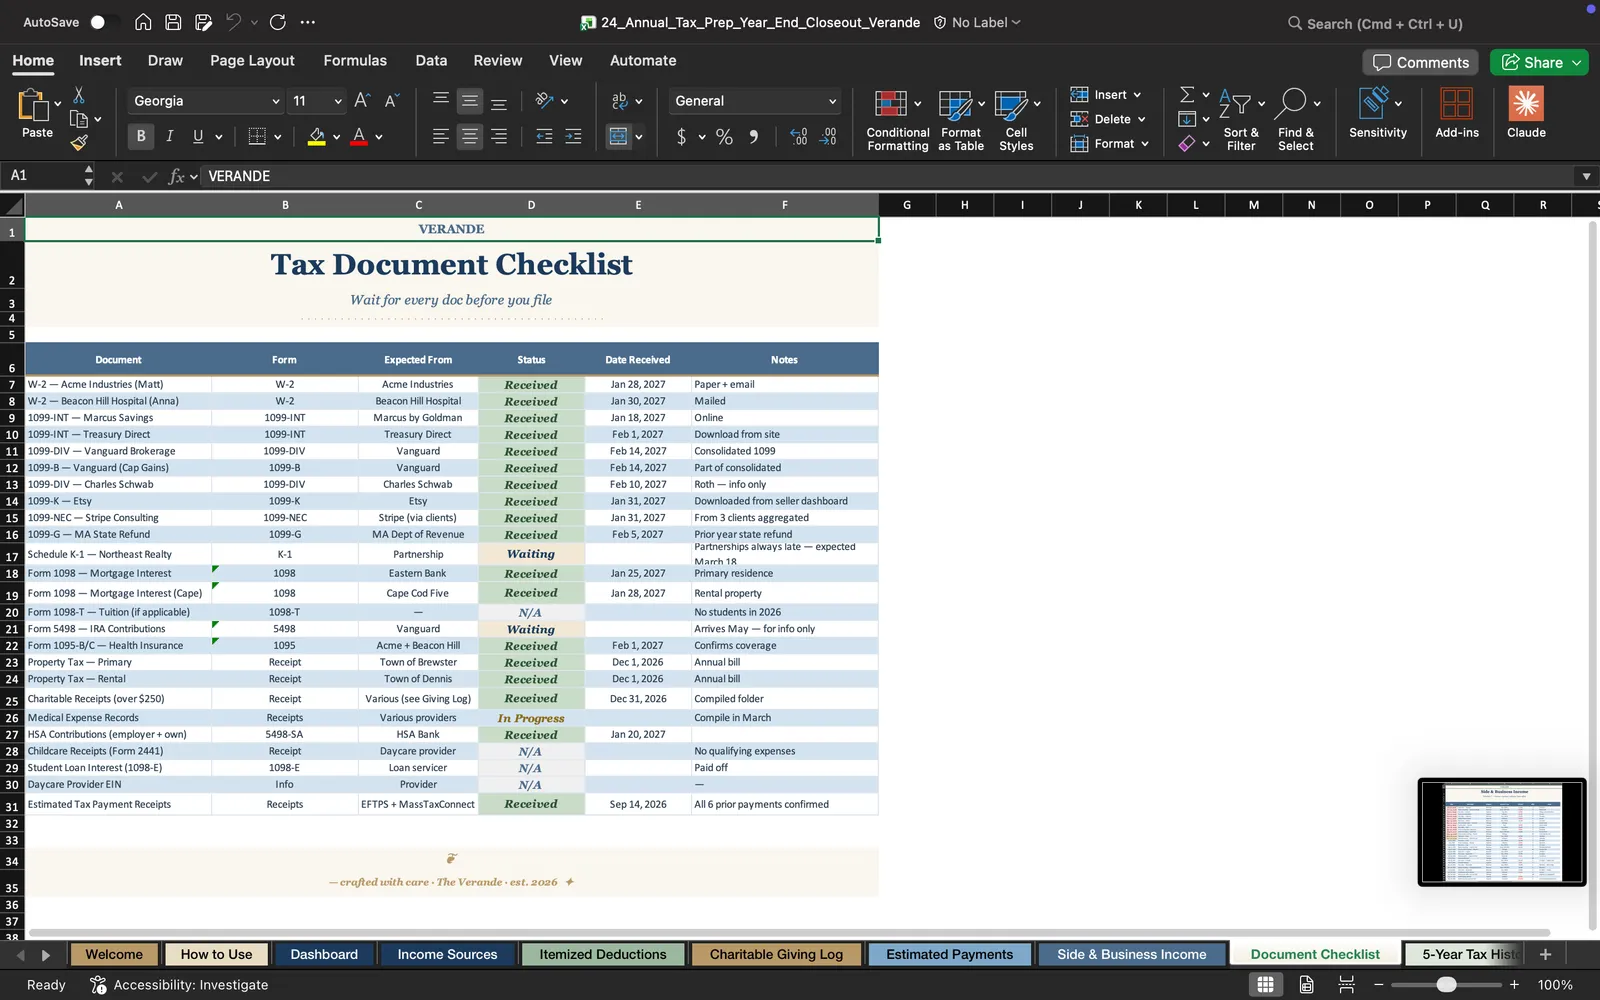Click the Paste clipboard icon

click(33, 105)
